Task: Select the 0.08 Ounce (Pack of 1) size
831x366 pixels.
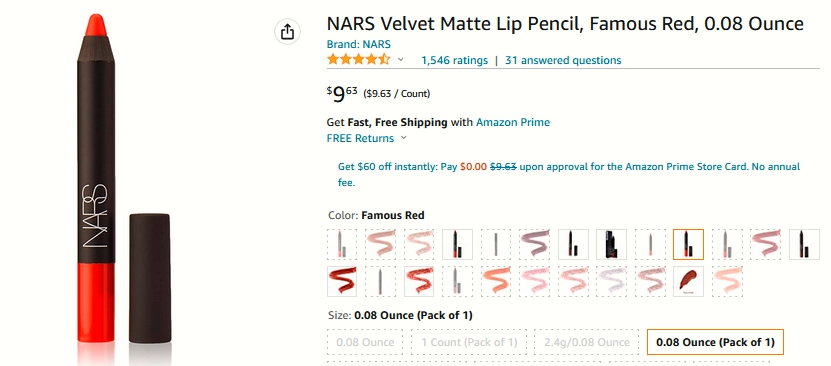Action: (x=715, y=342)
